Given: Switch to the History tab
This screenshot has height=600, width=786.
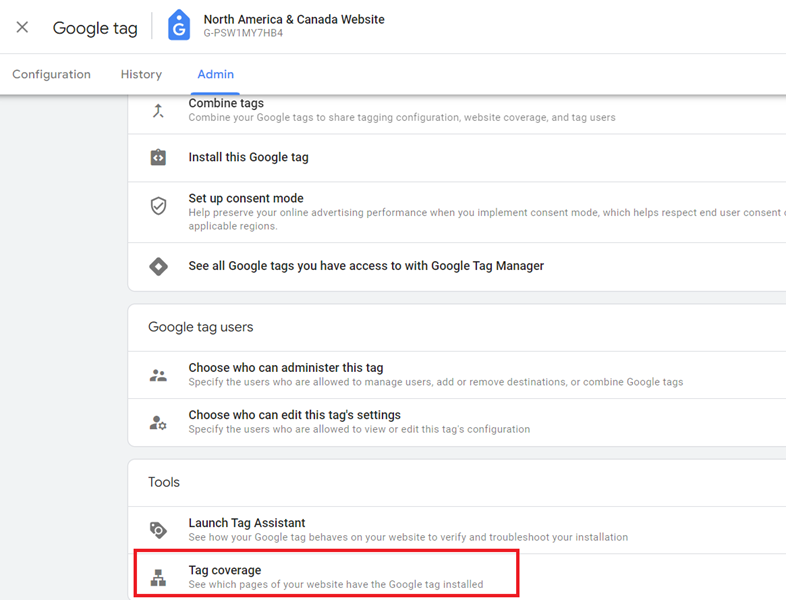Looking at the screenshot, I should tap(141, 74).
